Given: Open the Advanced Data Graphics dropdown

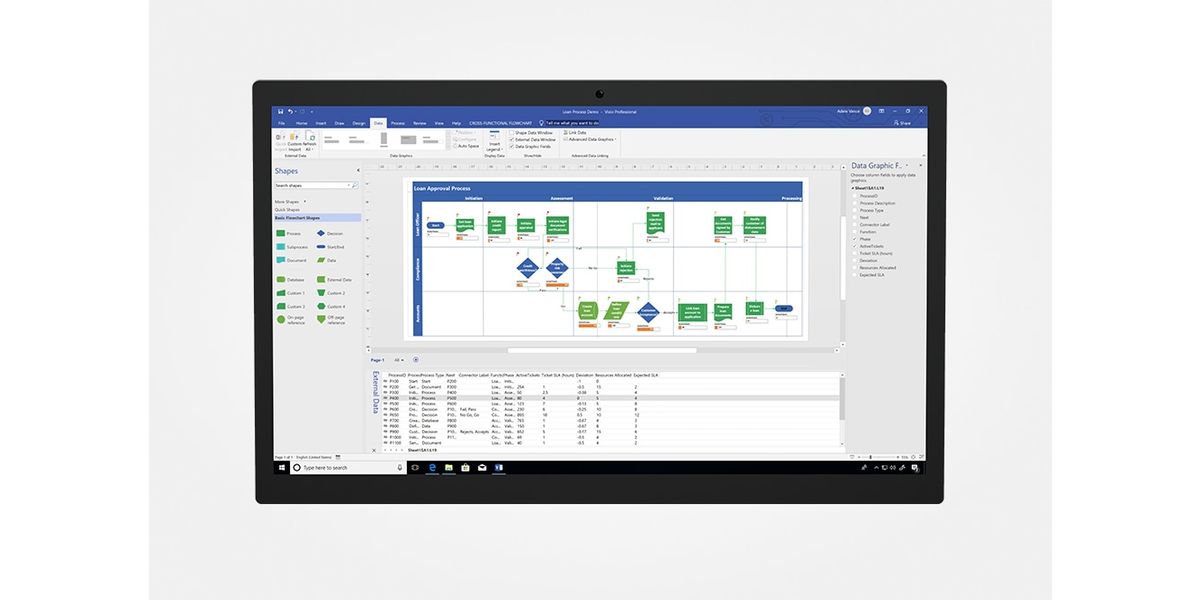Looking at the screenshot, I should click(x=589, y=139).
